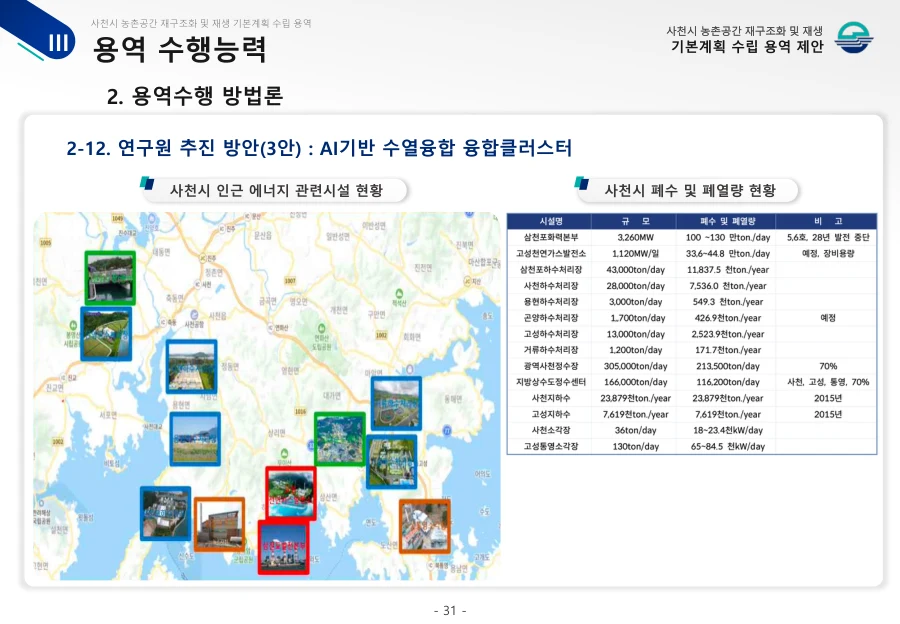Open the blue-framed photo beside 사천대교

(195, 439)
